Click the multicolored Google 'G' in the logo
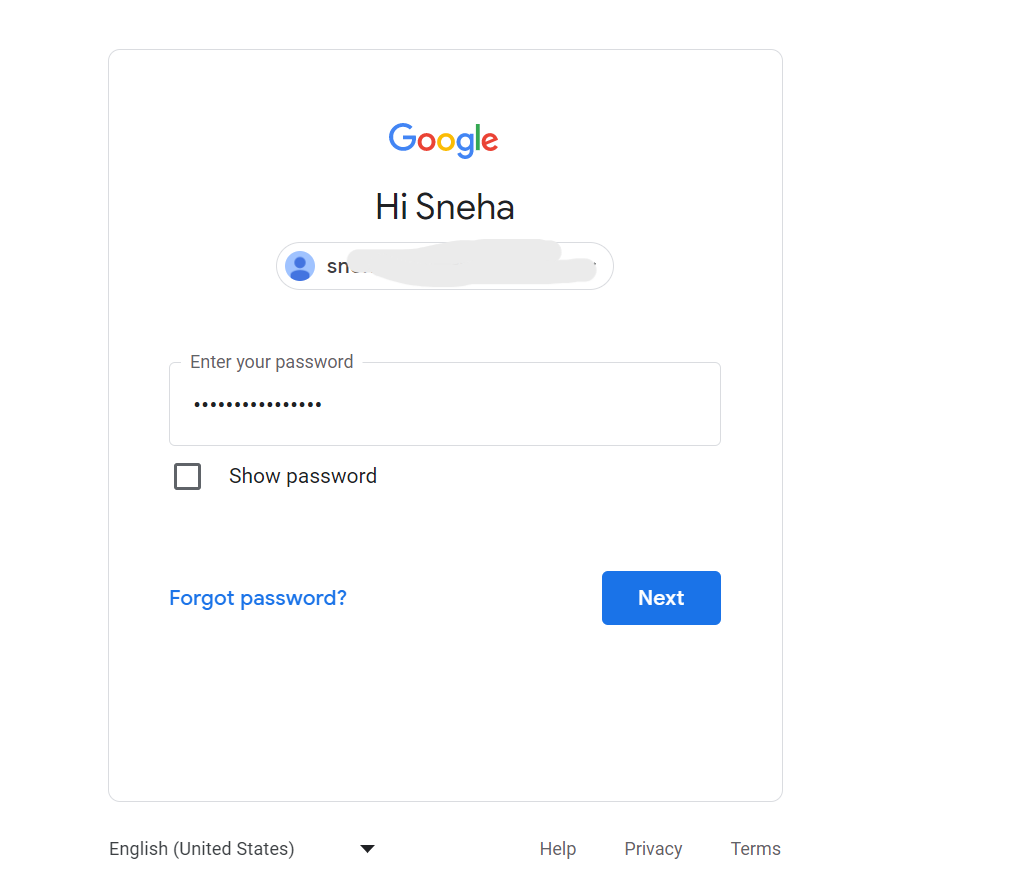Viewport: 1030px width, 895px height. click(400, 140)
